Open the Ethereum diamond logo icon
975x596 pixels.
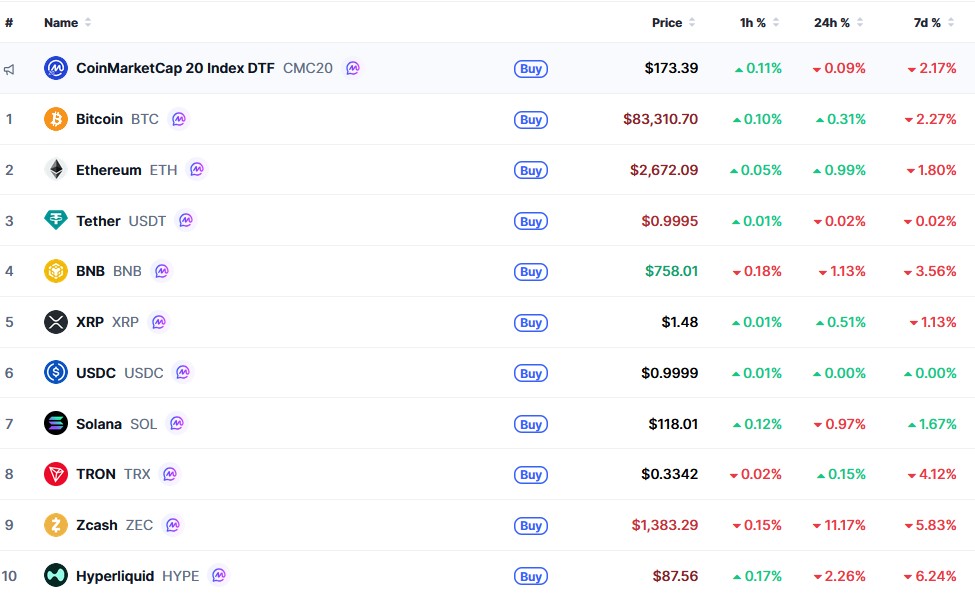tap(56, 170)
